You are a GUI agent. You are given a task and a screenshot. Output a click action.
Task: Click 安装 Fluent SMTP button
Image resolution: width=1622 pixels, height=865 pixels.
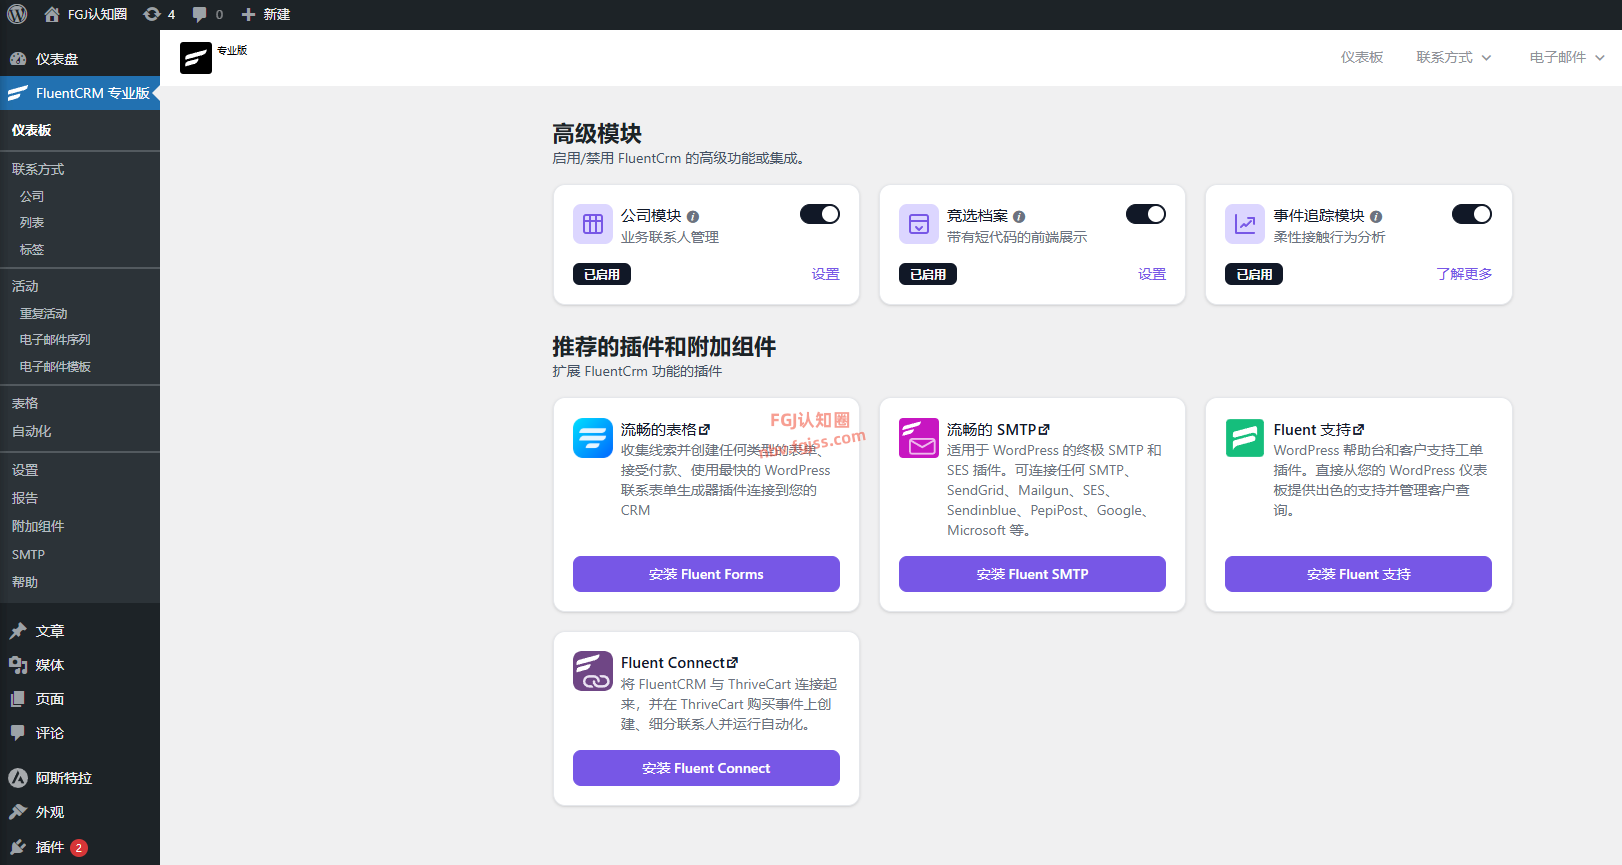click(1032, 574)
